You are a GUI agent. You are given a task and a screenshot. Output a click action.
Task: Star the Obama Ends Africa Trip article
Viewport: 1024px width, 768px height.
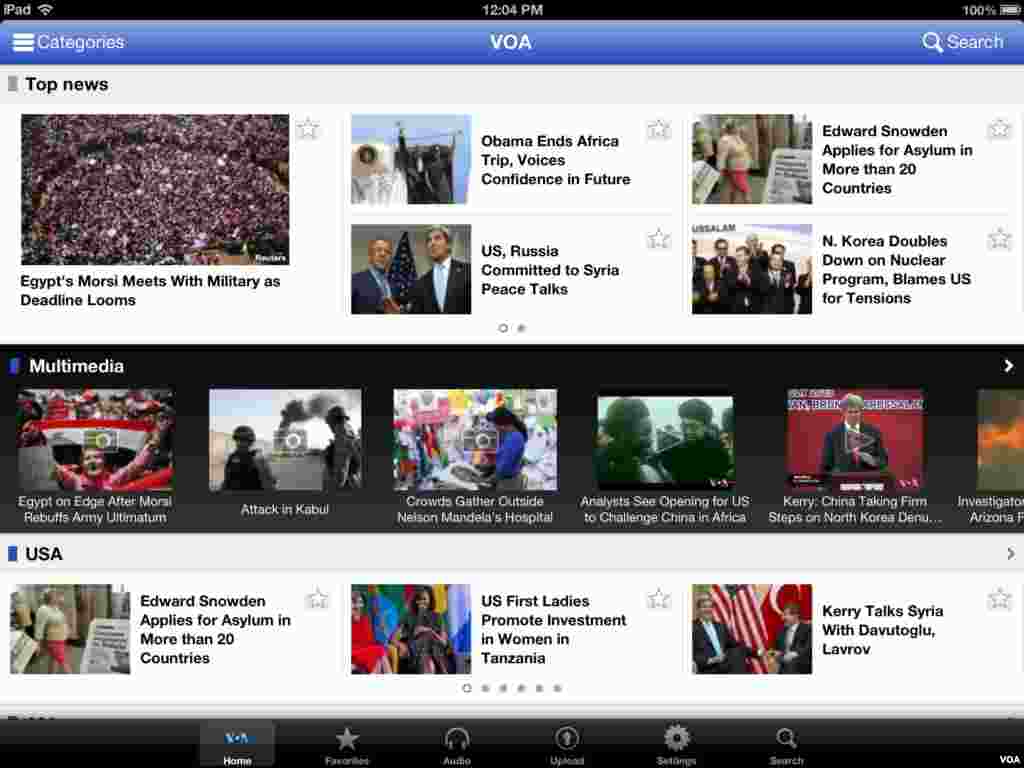pyautogui.click(x=658, y=130)
